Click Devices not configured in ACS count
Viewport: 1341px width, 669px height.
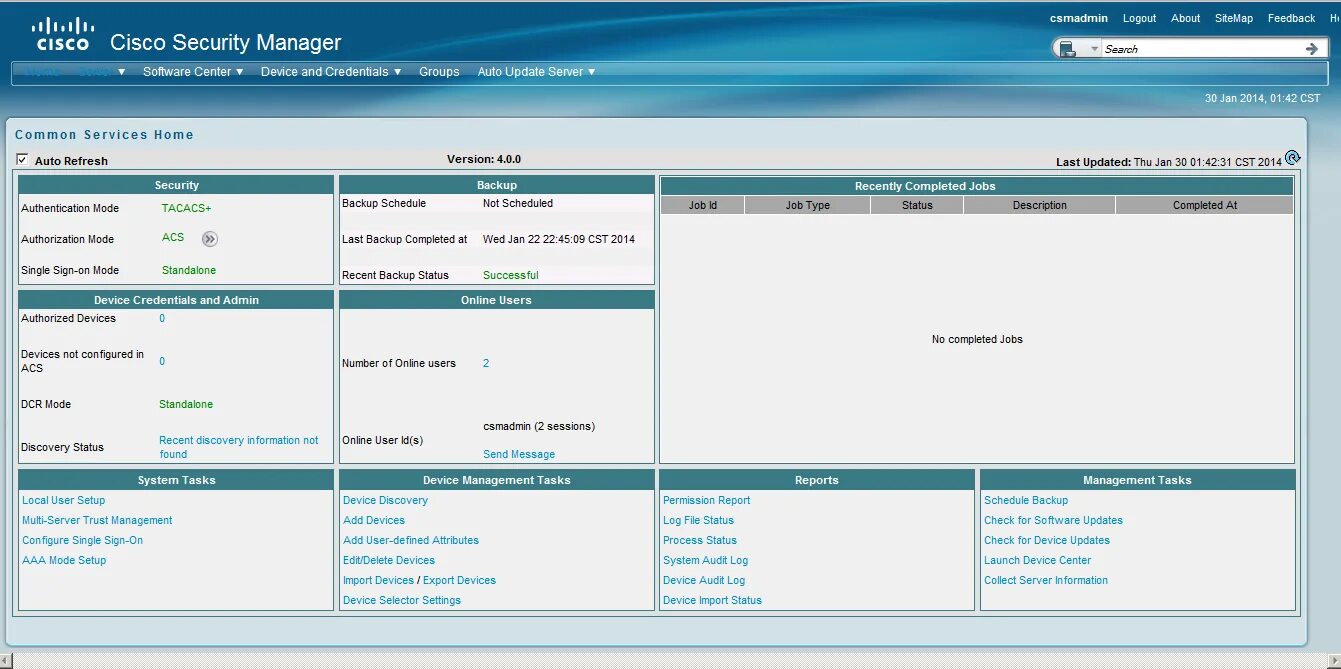pyautogui.click(x=162, y=361)
